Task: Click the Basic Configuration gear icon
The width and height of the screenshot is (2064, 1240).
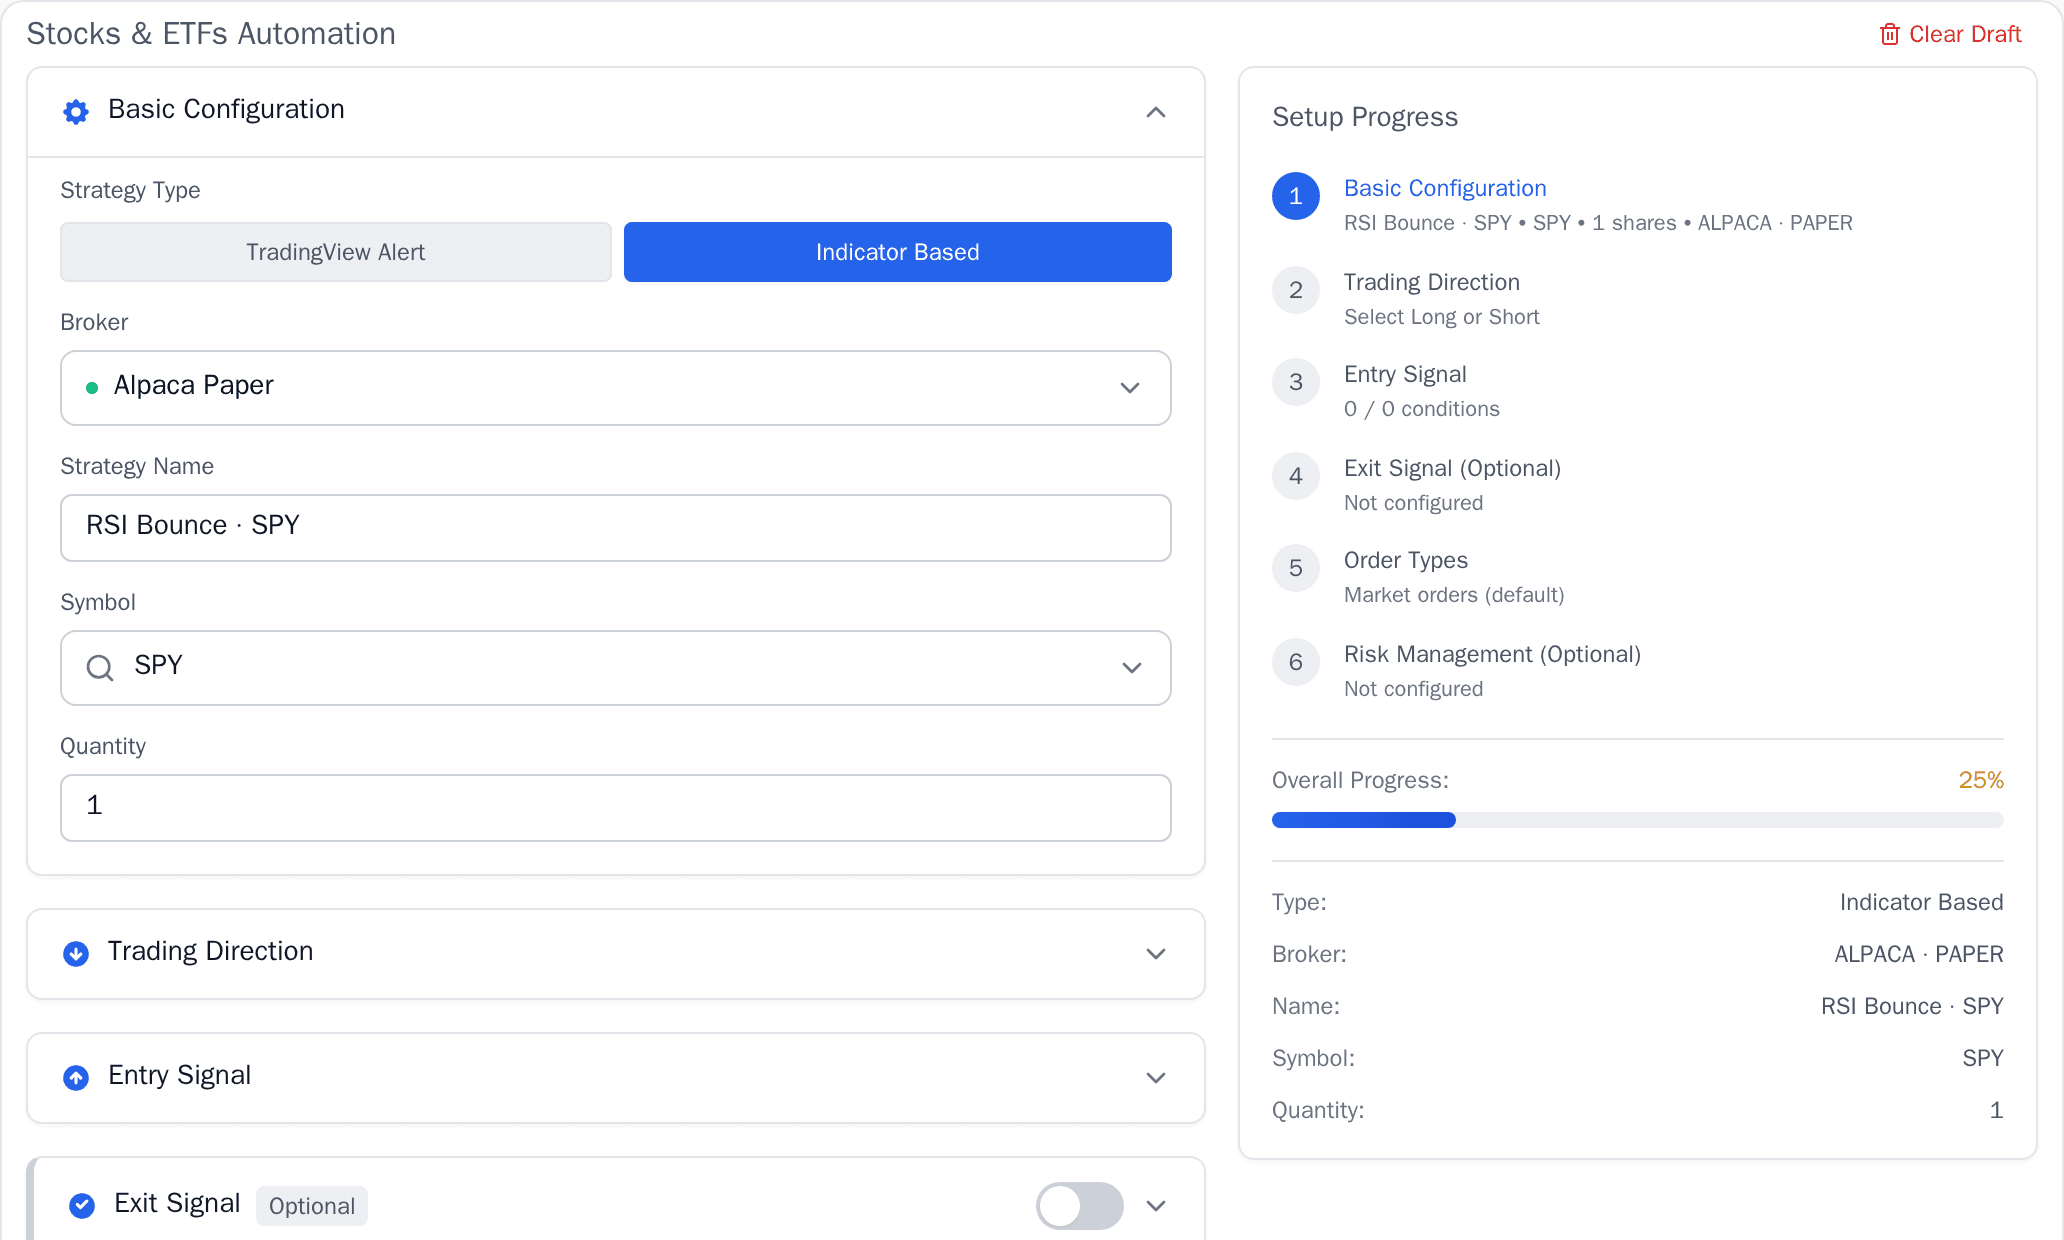Action: tap(76, 111)
